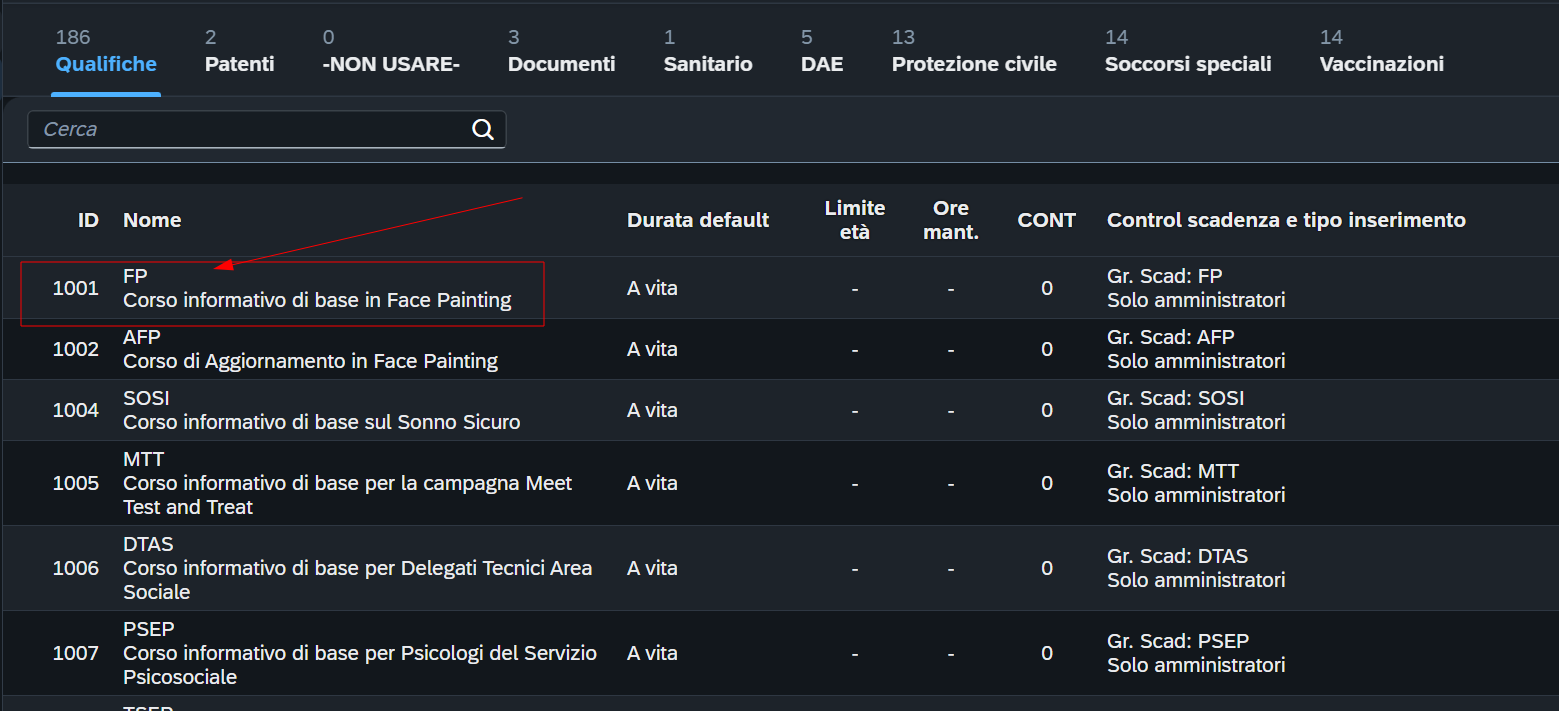
Task: Open row 1006 DTAS Delegati Tecnici
Action: [780, 568]
